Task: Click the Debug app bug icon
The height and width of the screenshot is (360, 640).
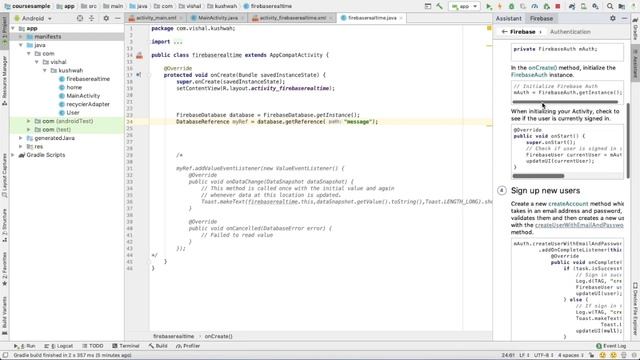Action: [x=511, y=7]
